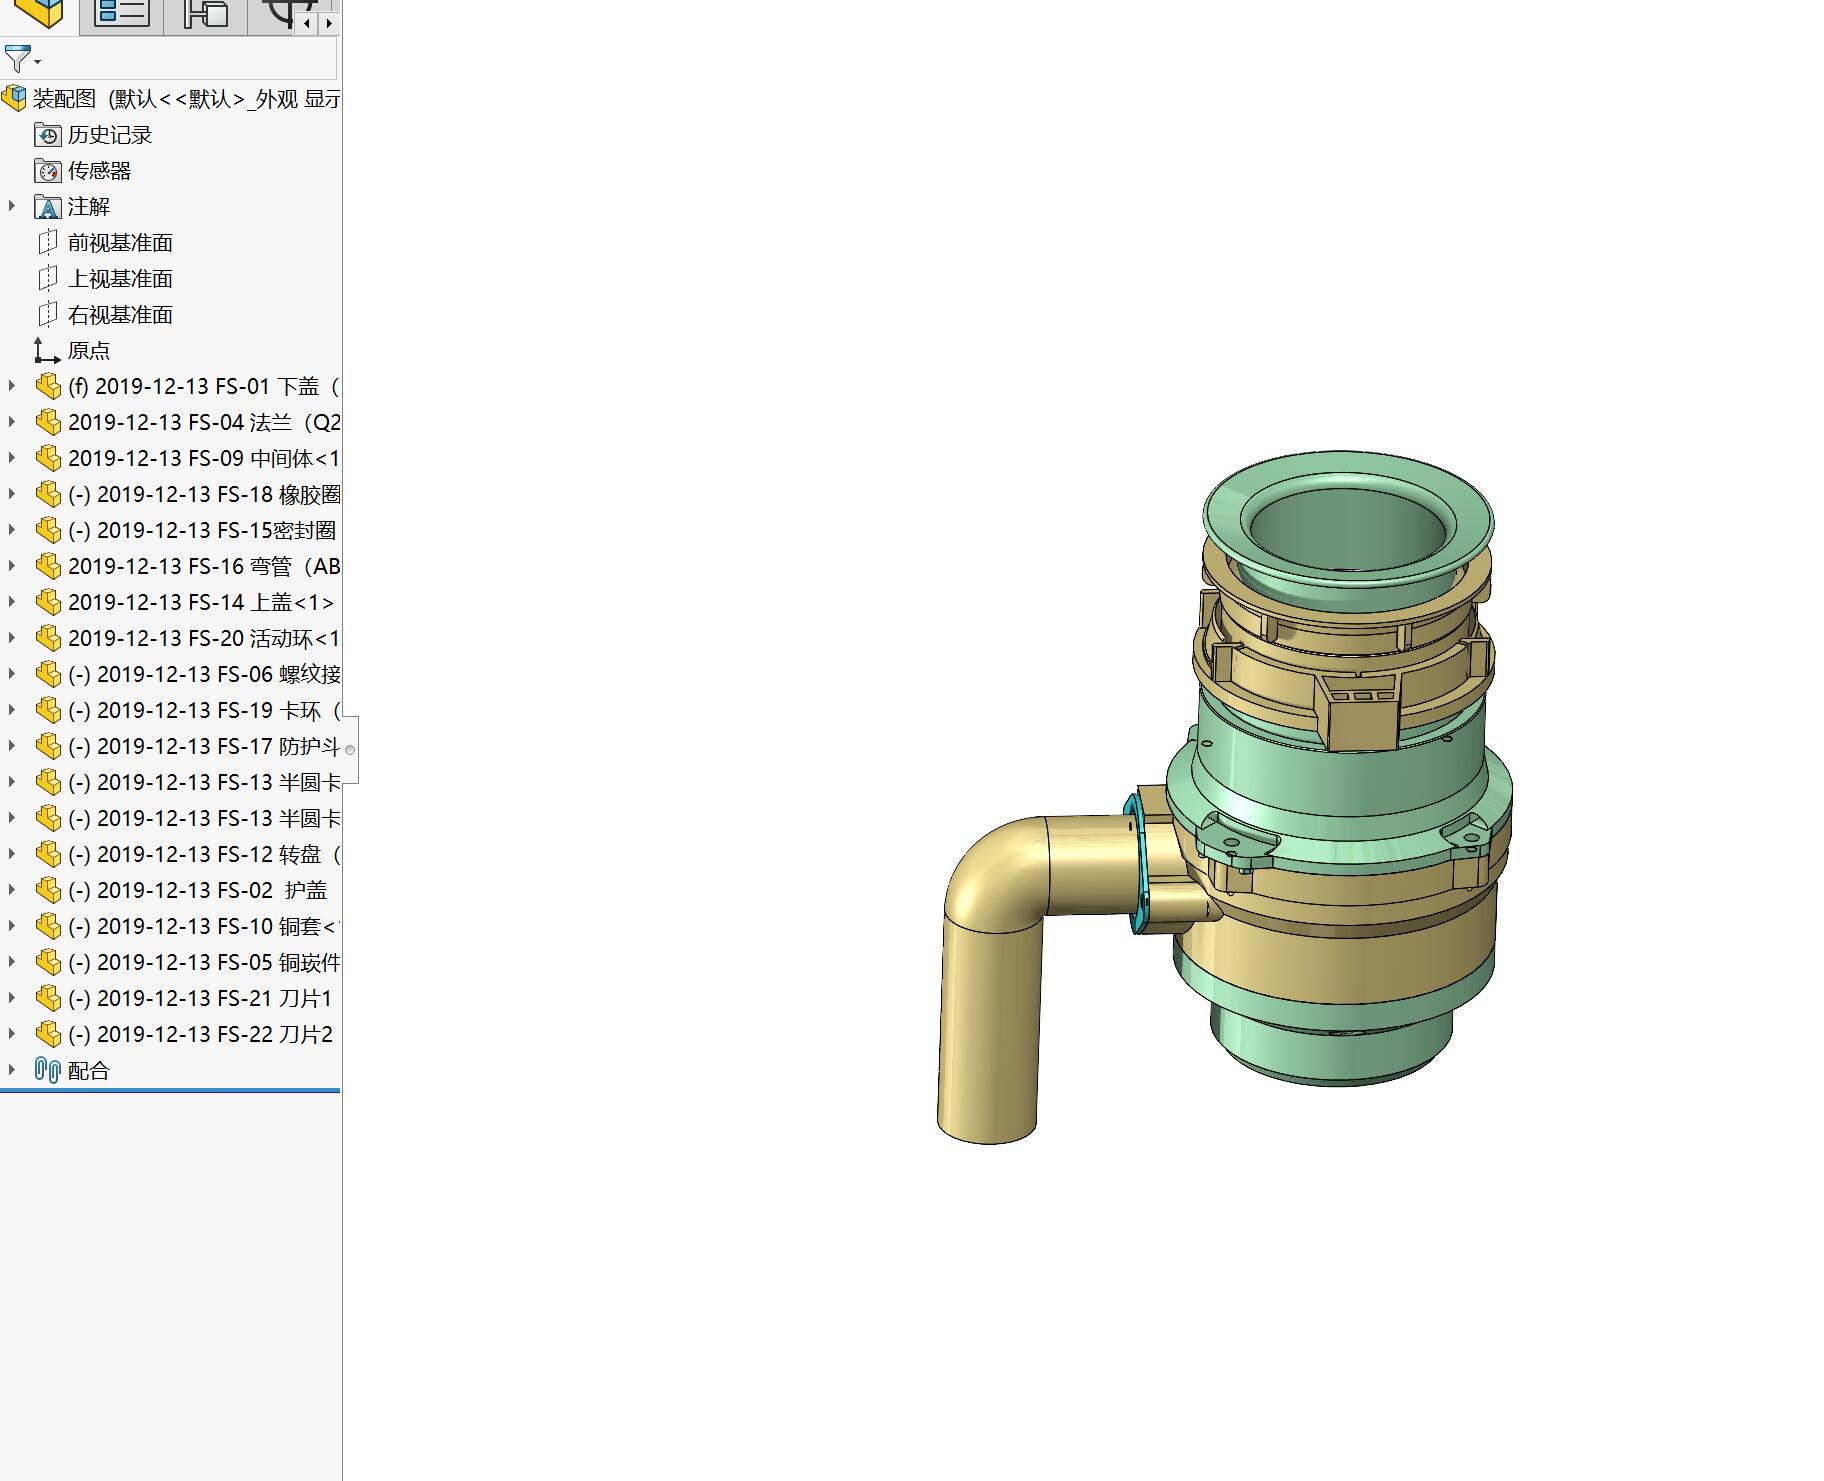Select the 原点 origin icon
Viewport: 1824px width, 1481px height.
click(x=47, y=350)
